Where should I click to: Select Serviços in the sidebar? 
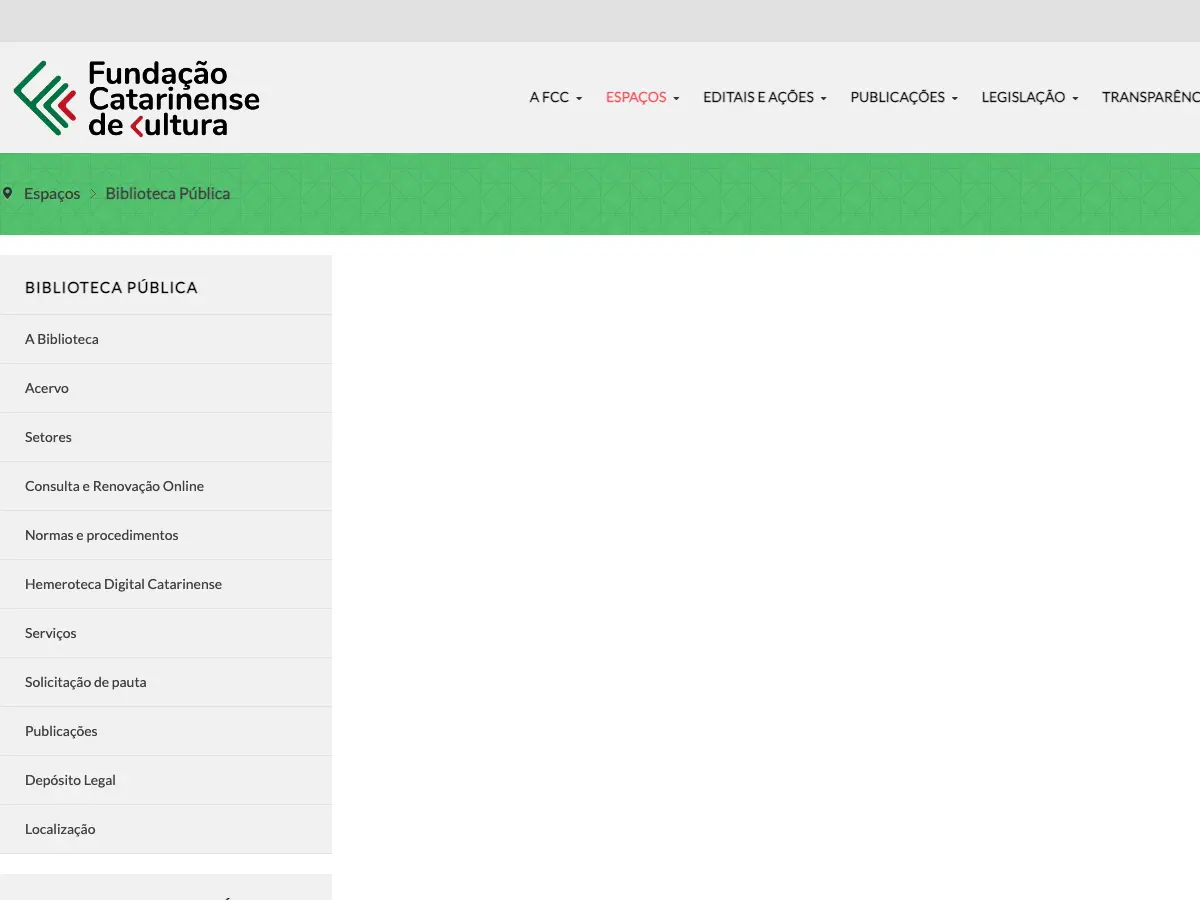pos(166,633)
